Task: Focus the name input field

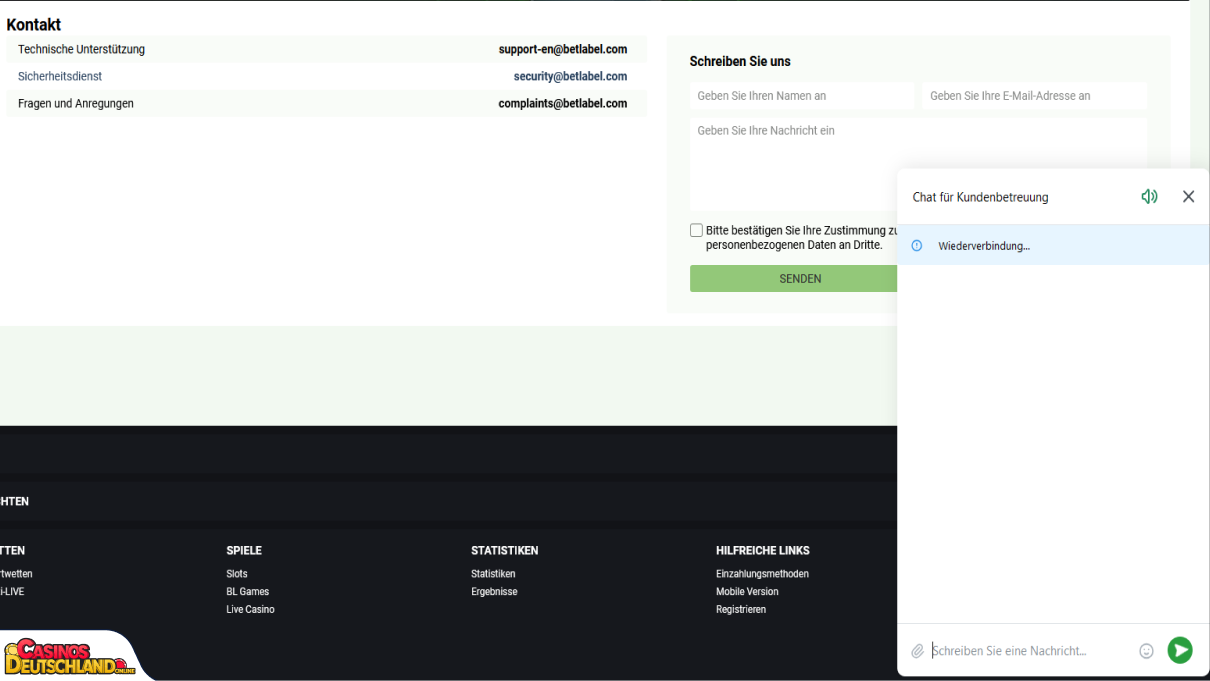Action: pos(802,96)
